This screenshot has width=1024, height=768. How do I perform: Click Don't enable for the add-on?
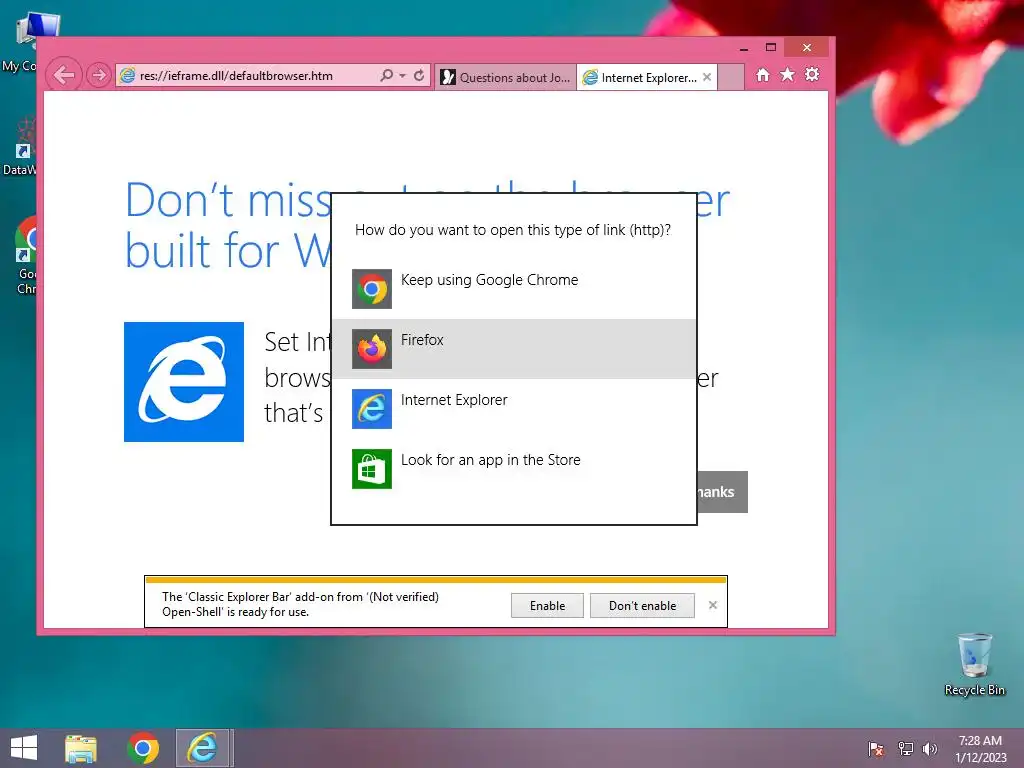[x=642, y=605]
